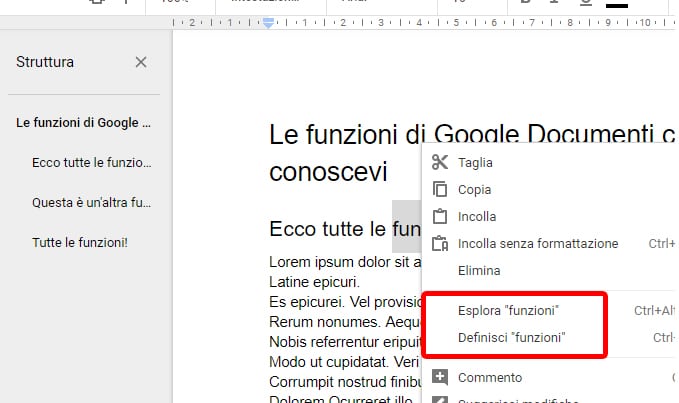Screen dimensions: 679x403
Task: Click the Incolla clipboard icon
Action: (439, 216)
